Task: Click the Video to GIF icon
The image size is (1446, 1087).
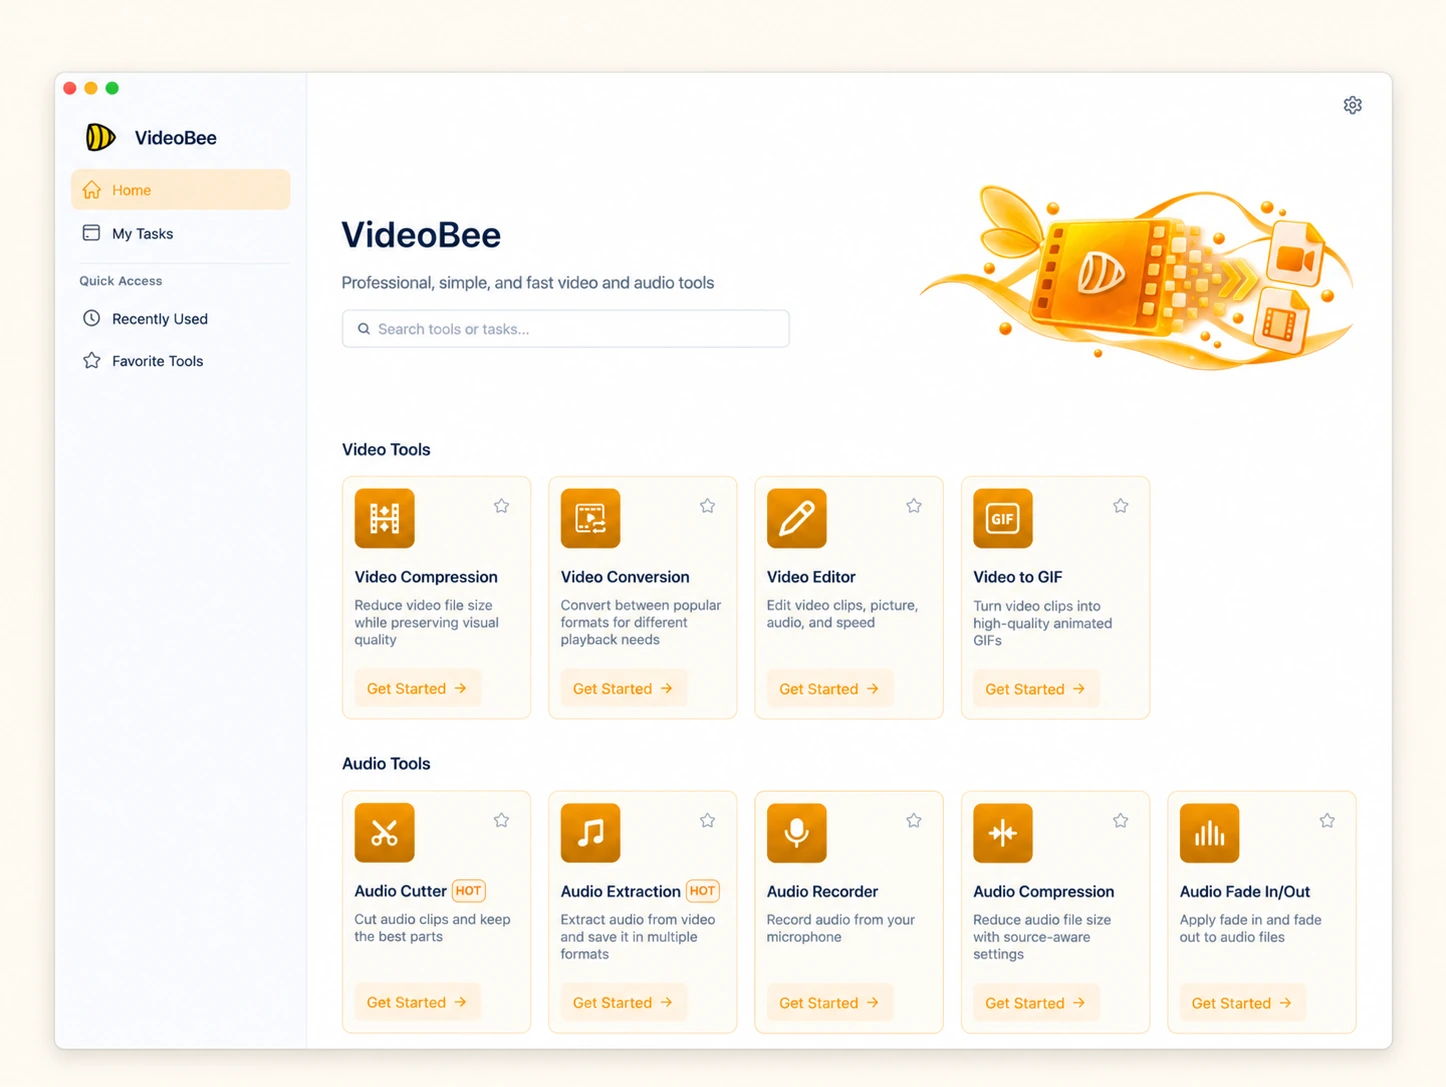Action: pos(1002,518)
